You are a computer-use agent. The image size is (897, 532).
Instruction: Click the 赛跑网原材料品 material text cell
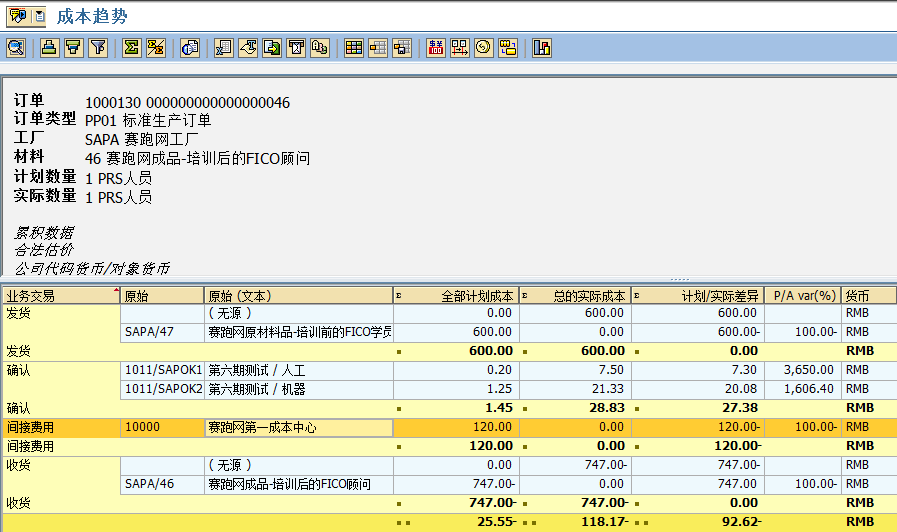coord(299,332)
